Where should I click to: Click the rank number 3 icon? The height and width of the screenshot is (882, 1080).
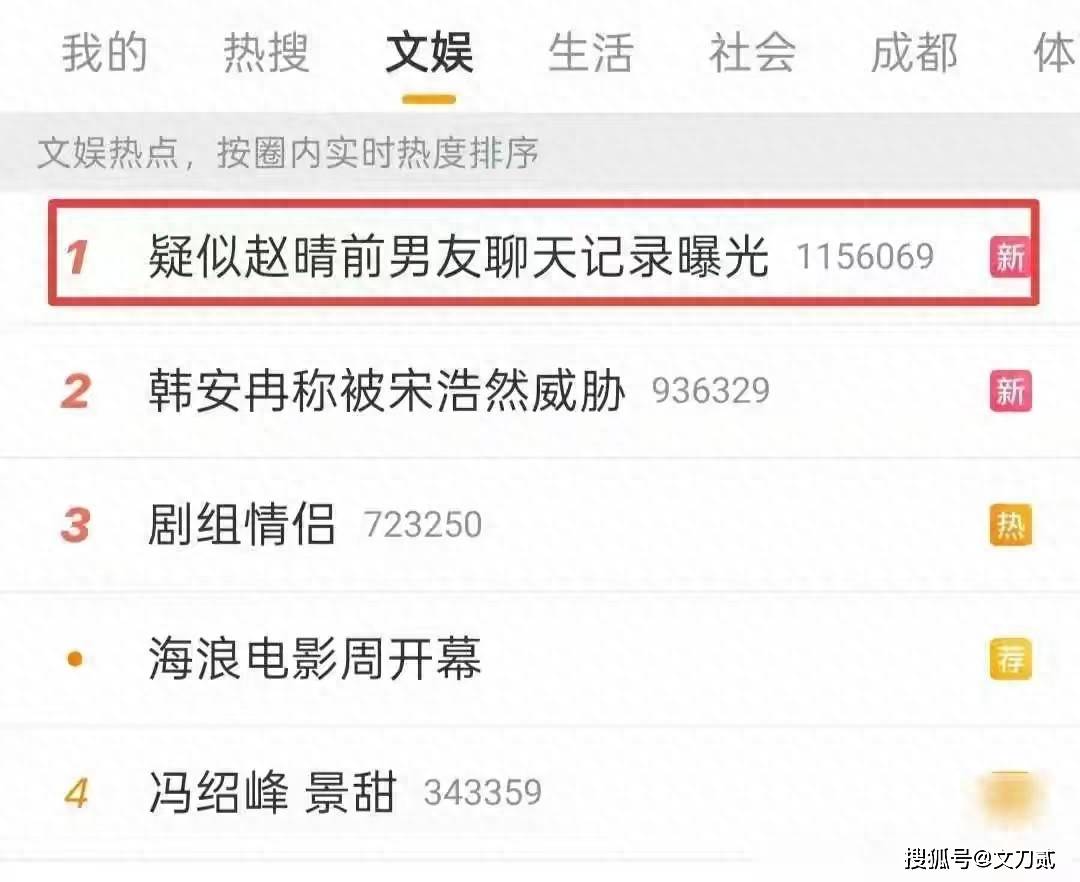point(76,525)
